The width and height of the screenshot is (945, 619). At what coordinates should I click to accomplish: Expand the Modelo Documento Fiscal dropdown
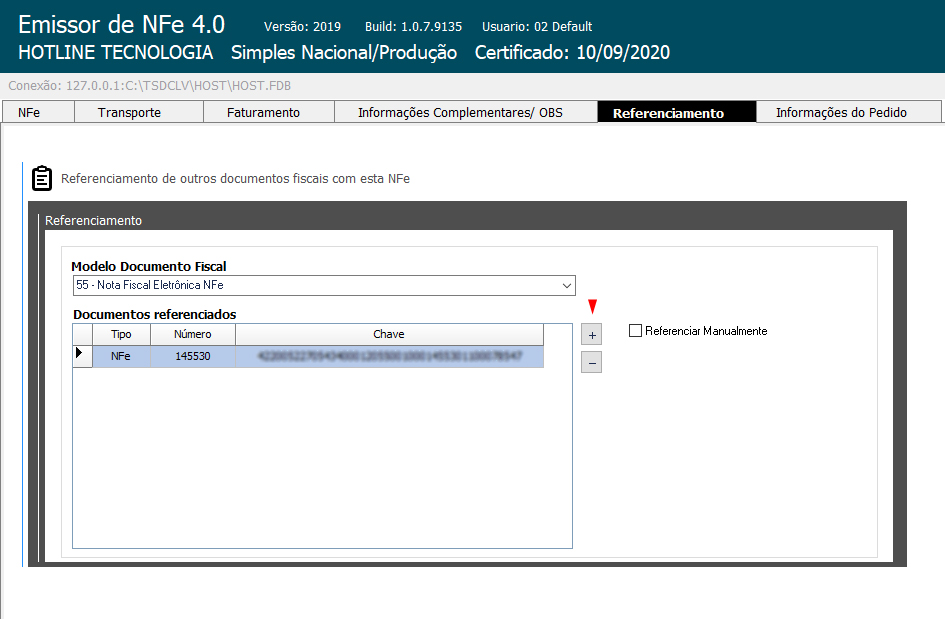567,286
